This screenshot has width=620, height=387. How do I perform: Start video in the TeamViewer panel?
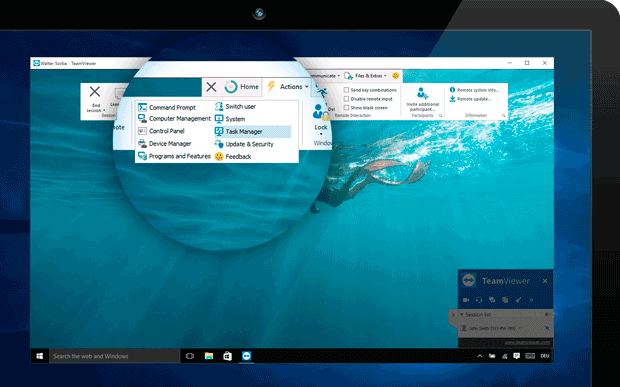(x=466, y=300)
